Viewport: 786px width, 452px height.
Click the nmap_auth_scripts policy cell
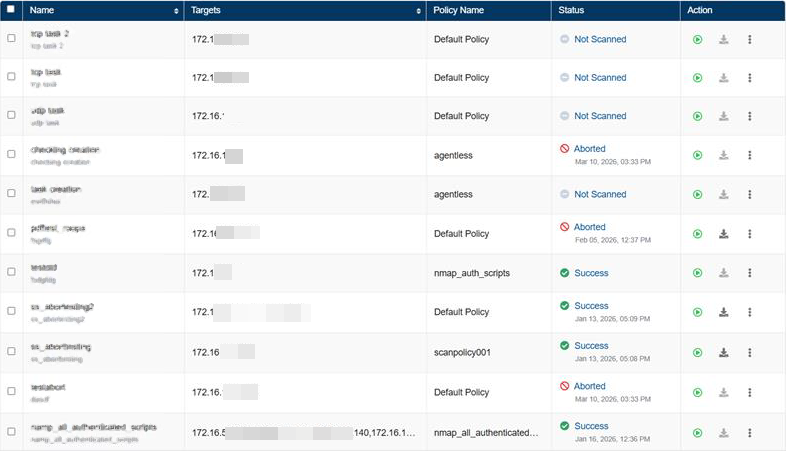[x=472, y=273]
